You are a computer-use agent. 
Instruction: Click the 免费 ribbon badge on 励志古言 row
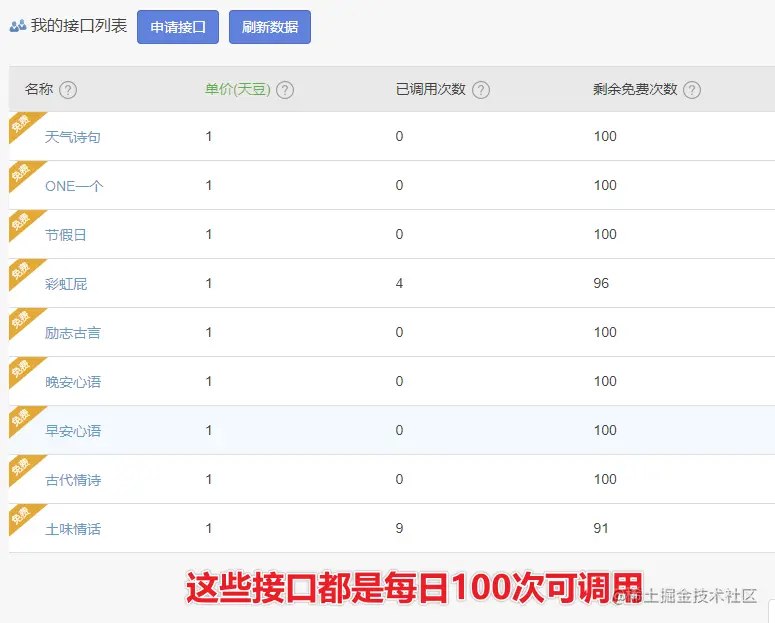pos(22,320)
